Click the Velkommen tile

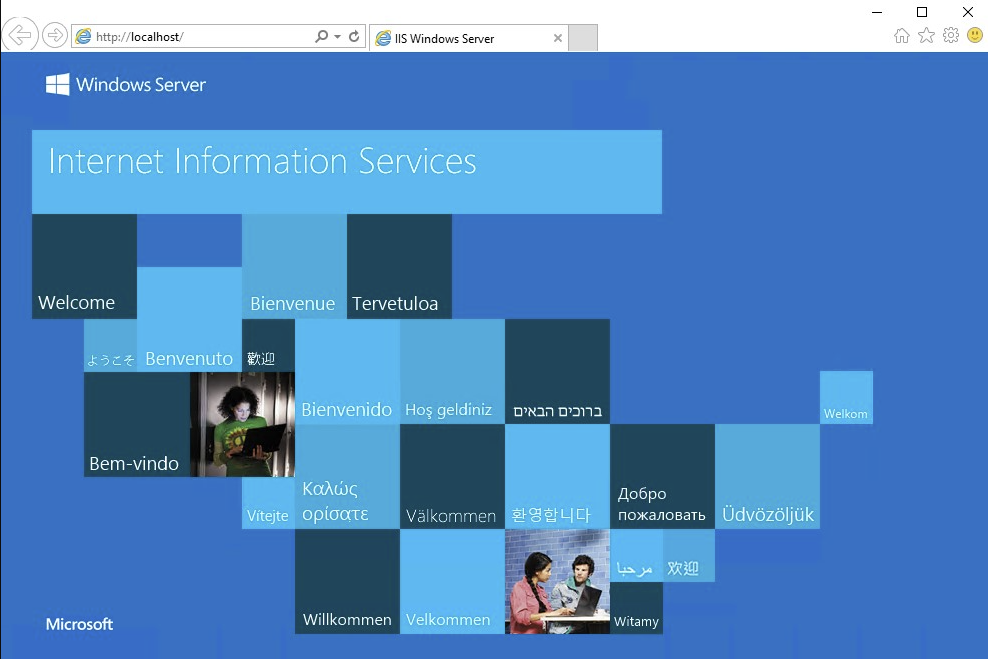452,582
